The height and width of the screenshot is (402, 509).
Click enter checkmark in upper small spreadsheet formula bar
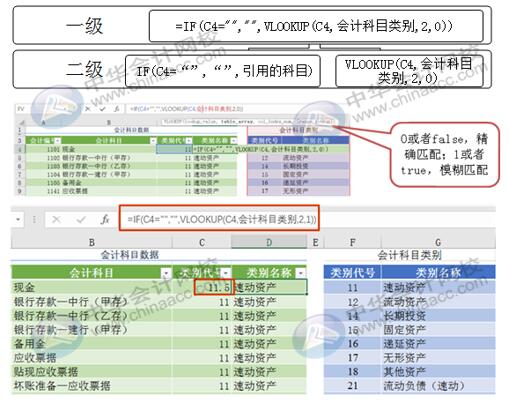(x=102, y=109)
